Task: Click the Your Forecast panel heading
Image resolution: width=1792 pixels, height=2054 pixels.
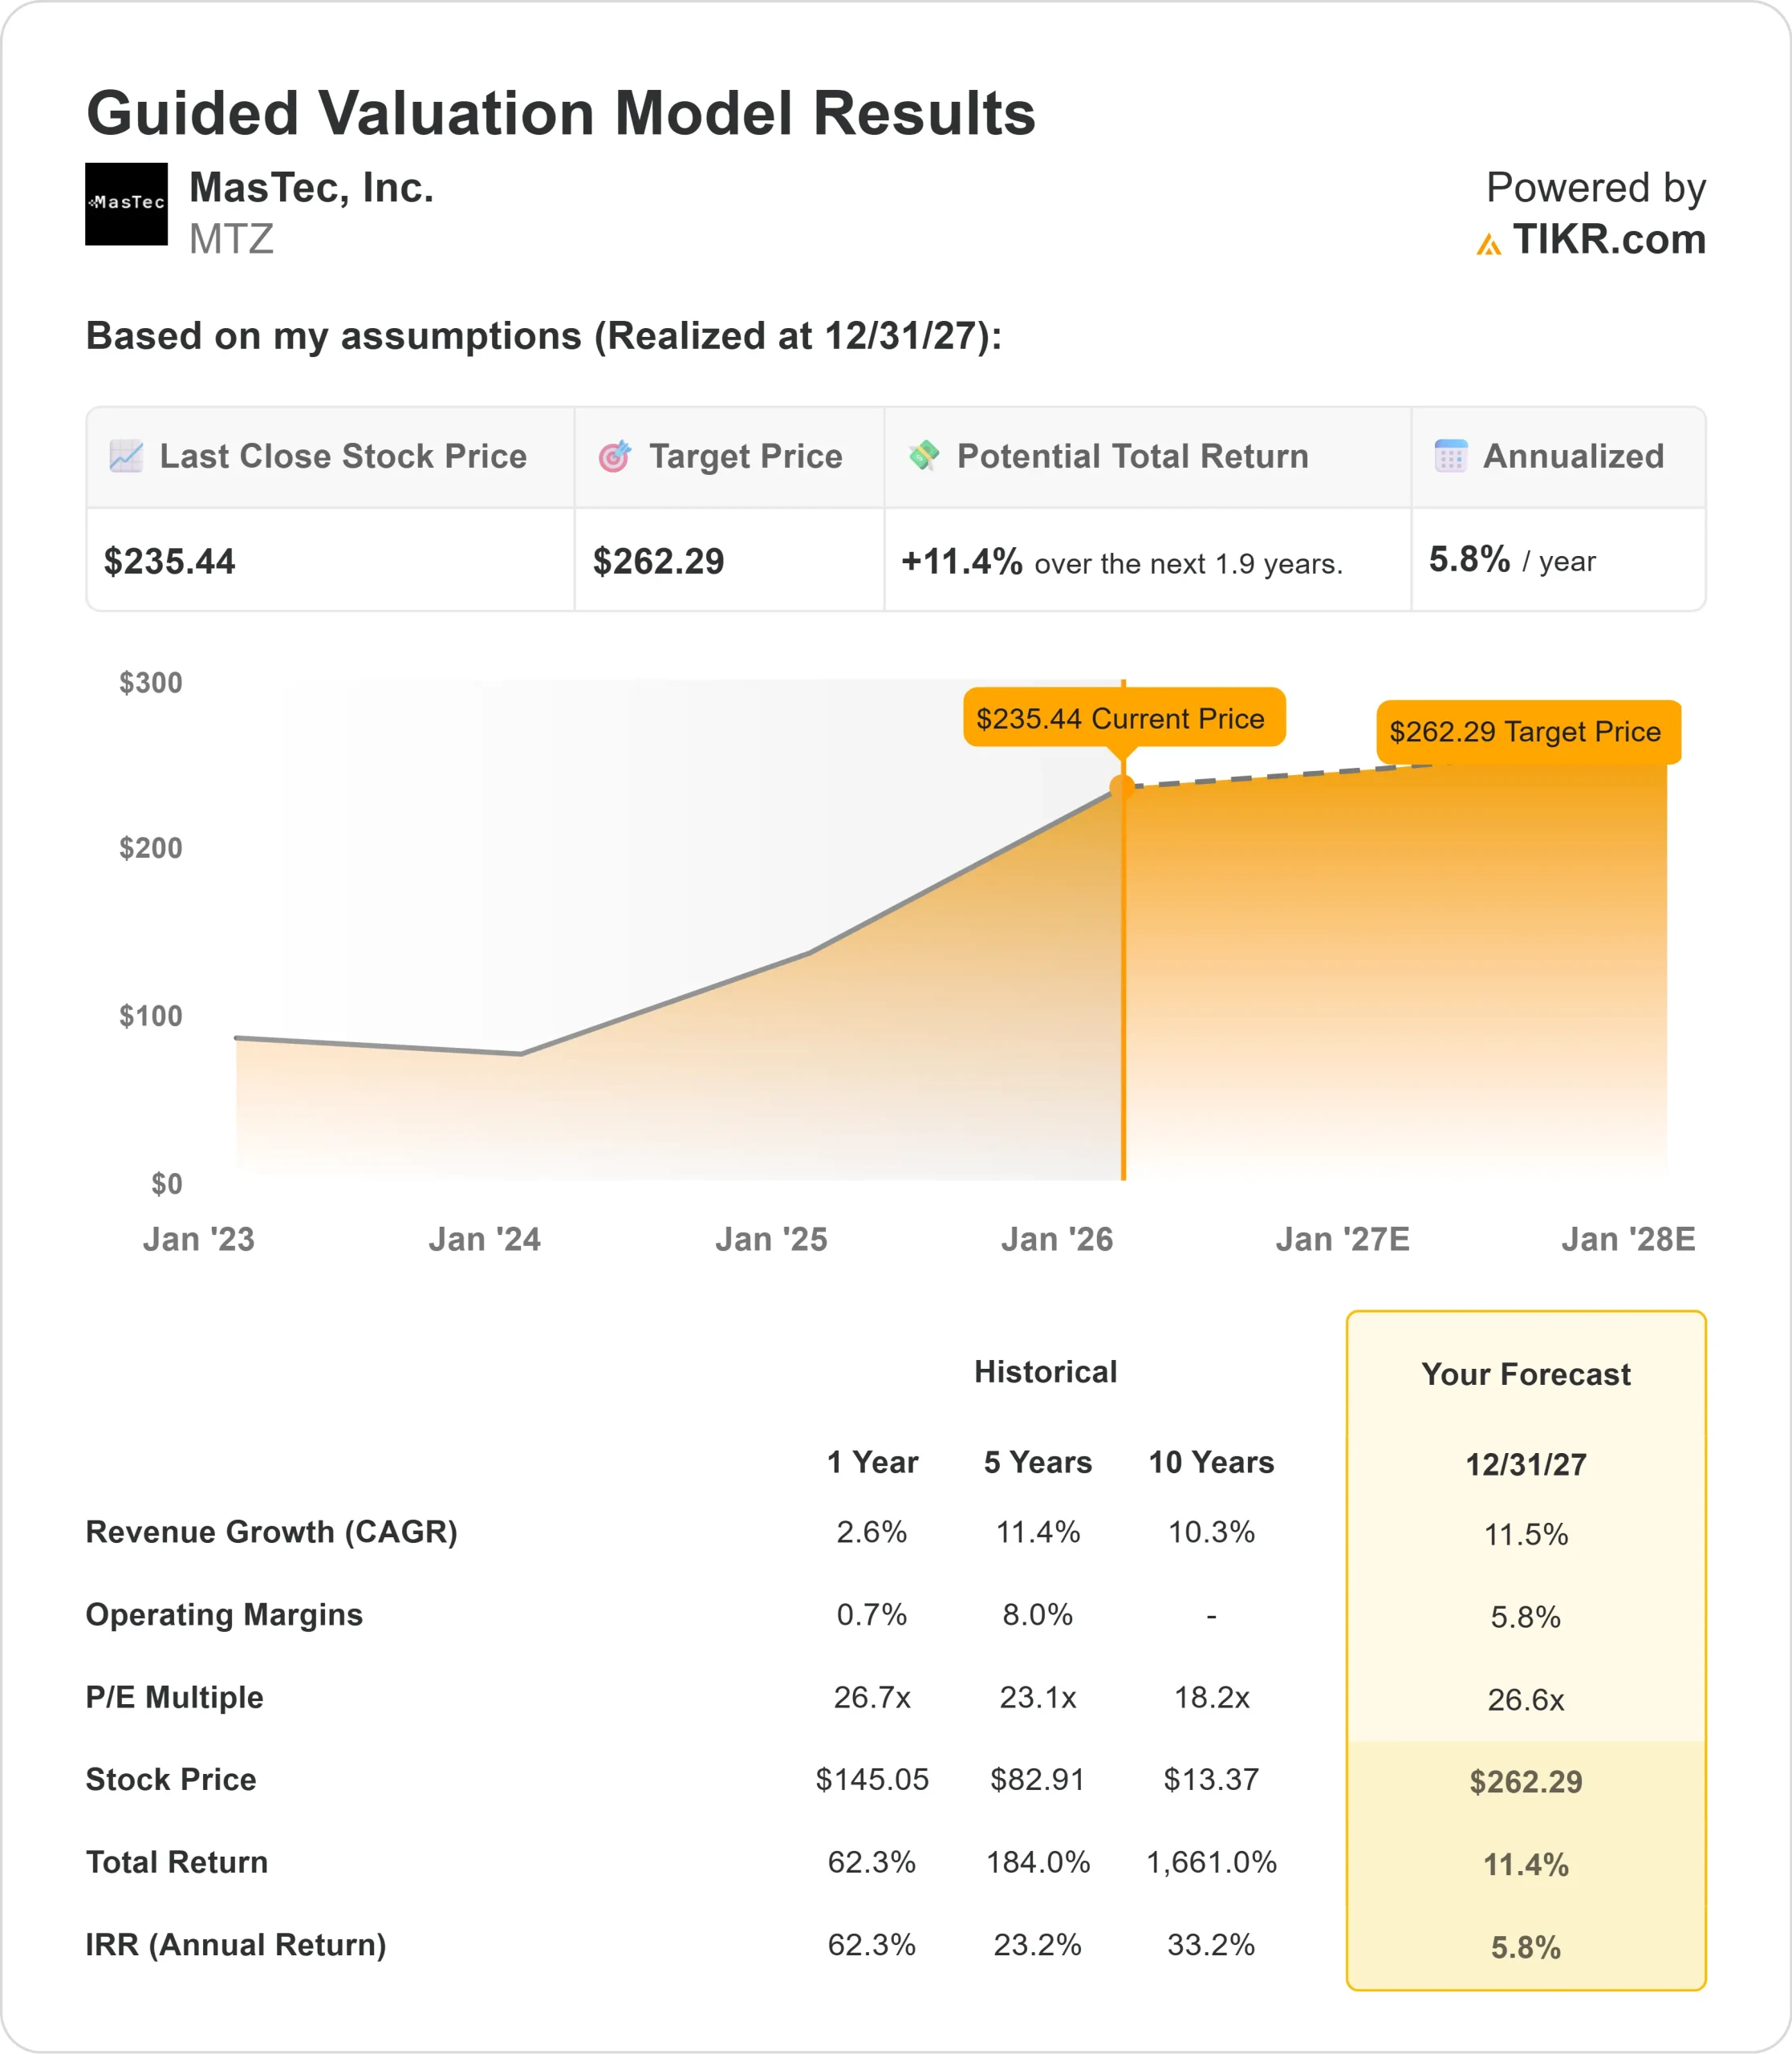Action: tap(1526, 1374)
